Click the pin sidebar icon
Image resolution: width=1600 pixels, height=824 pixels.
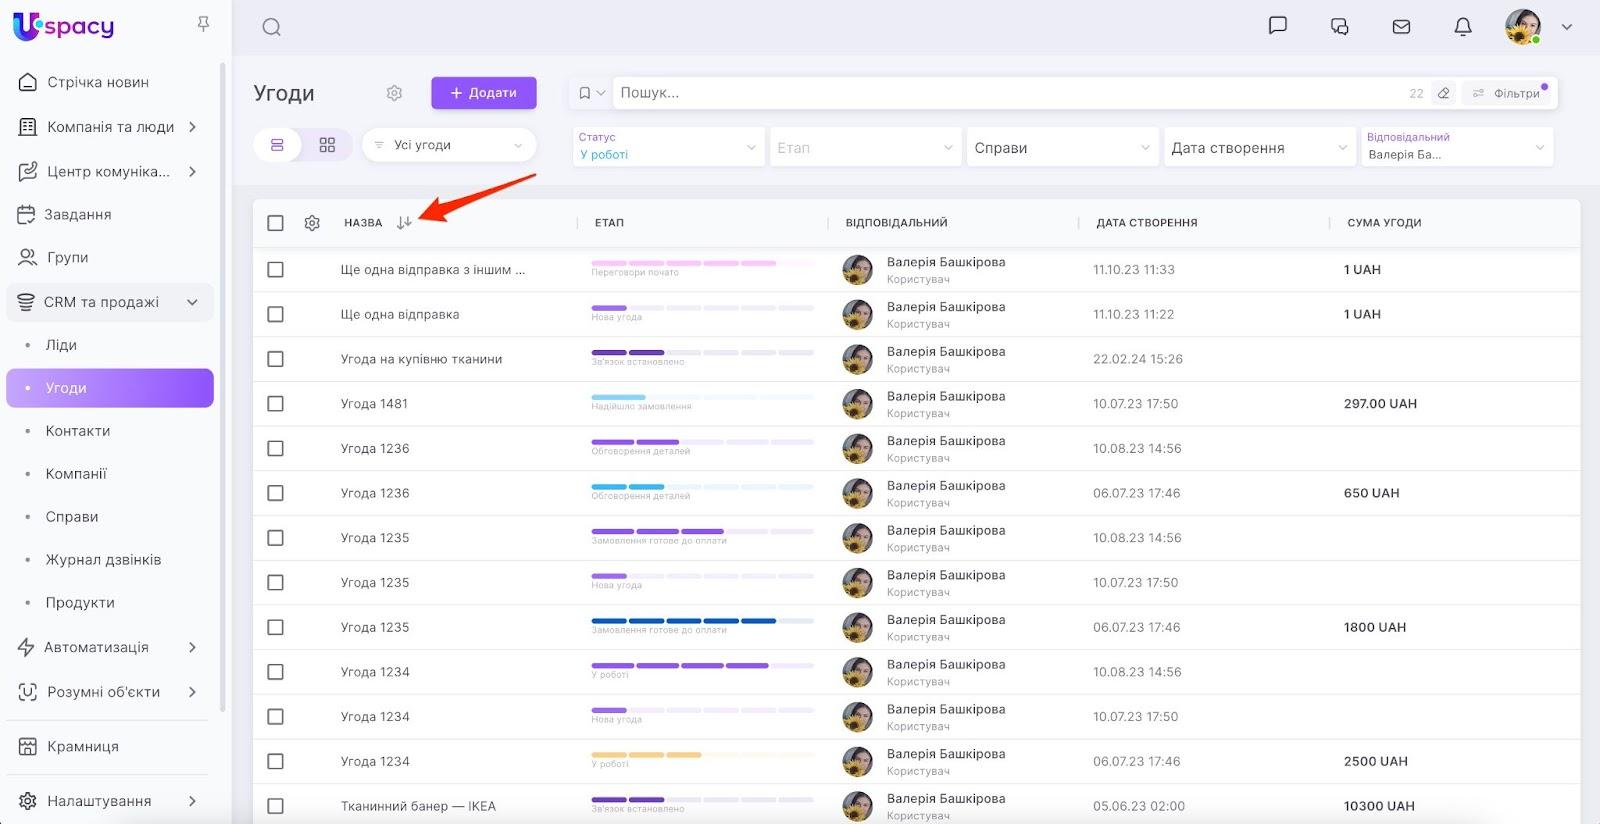203,24
